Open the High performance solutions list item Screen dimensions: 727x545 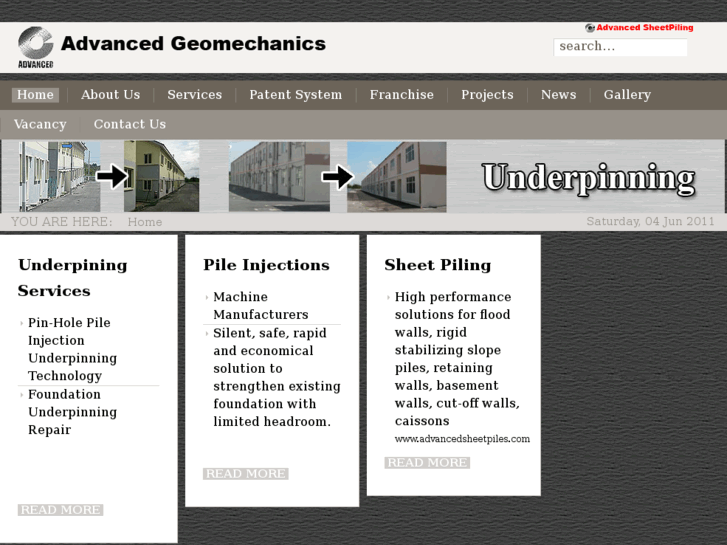click(457, 359)
